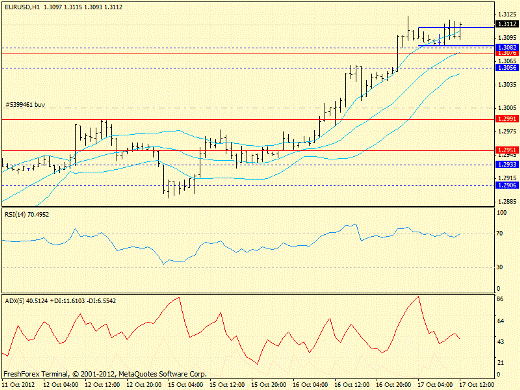Click the RSI scale value 30
The image size is (520, 390).
[x=500, y=267]
